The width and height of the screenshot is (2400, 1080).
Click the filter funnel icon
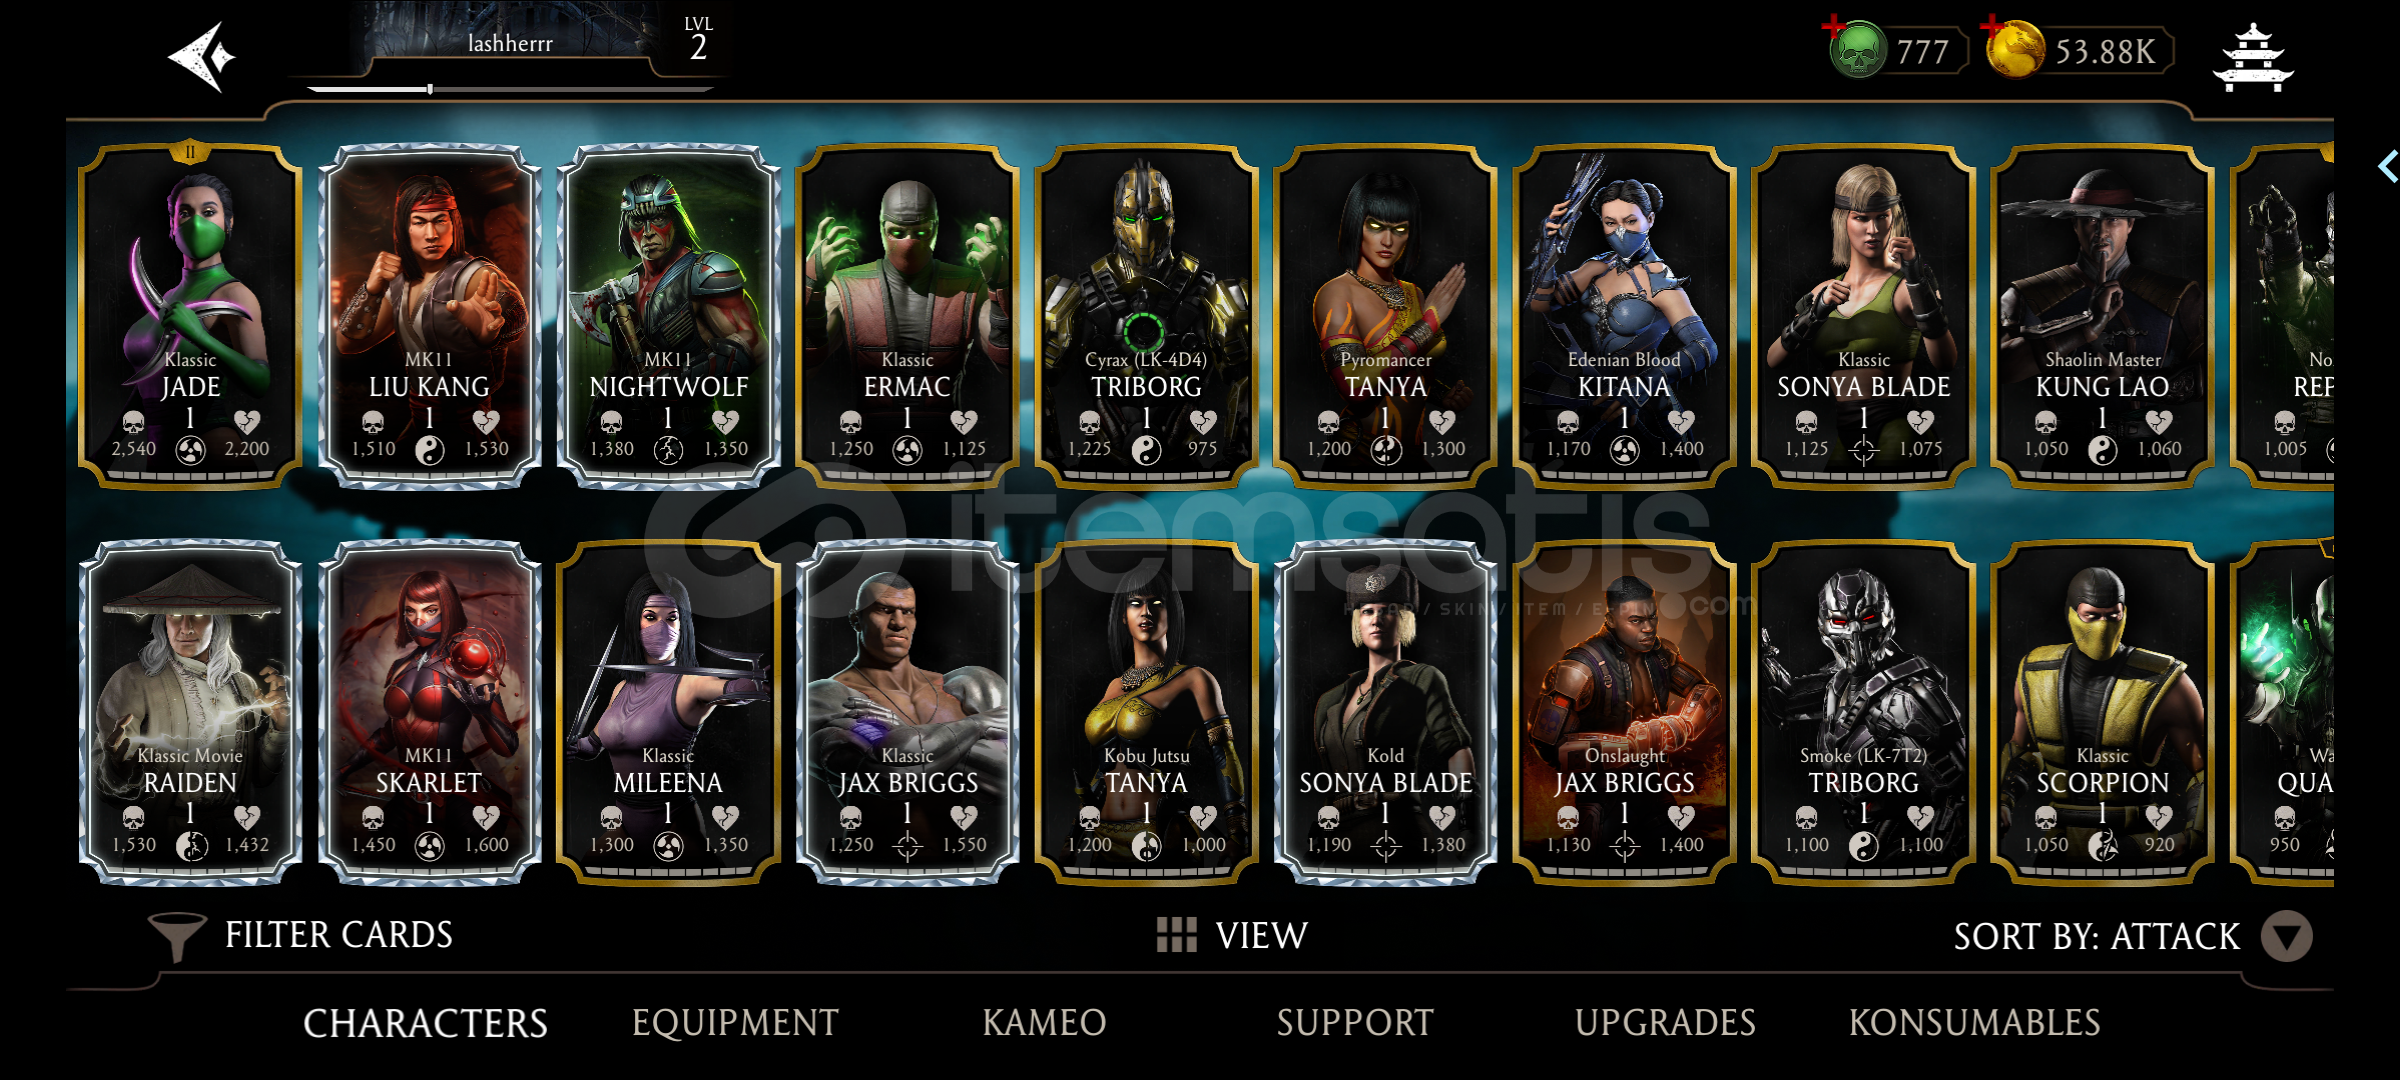(176, 937)
